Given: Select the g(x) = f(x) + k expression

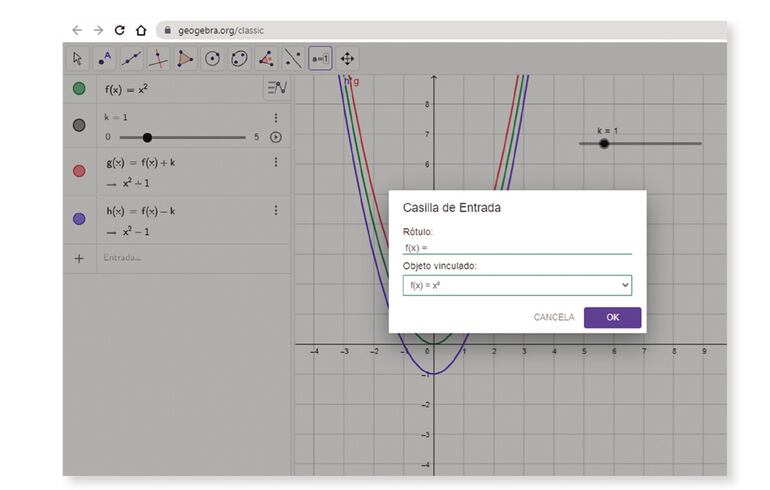Looking at the screenshot, I should [140, 163].
